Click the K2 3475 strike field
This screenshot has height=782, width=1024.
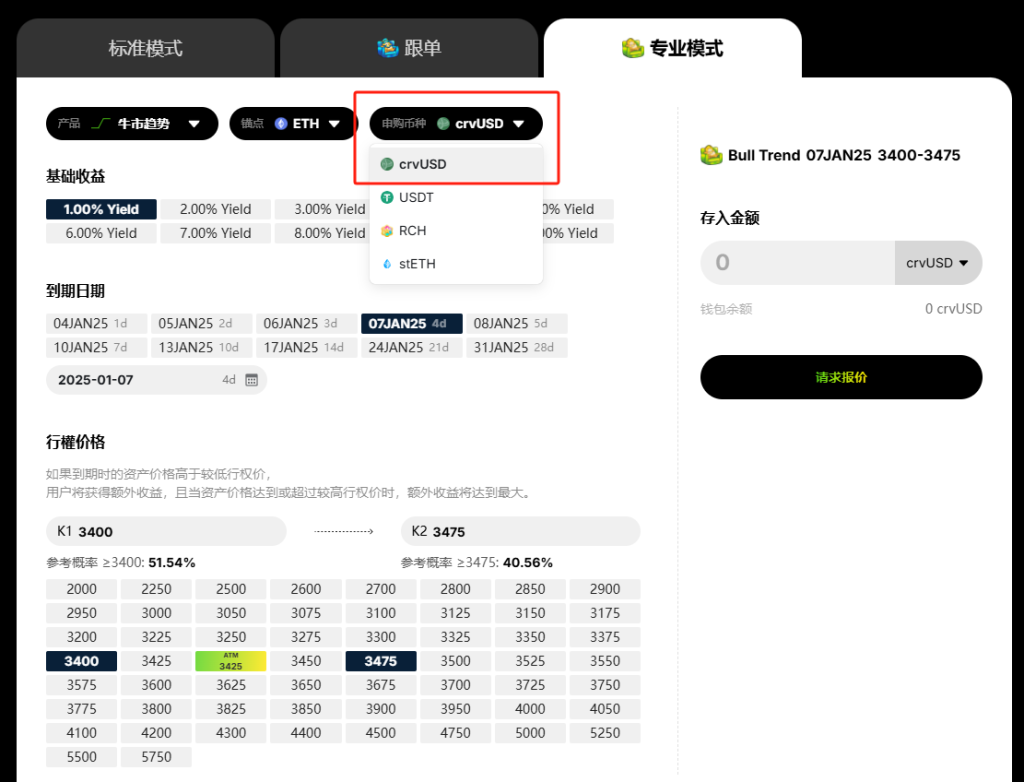[520, 531]
